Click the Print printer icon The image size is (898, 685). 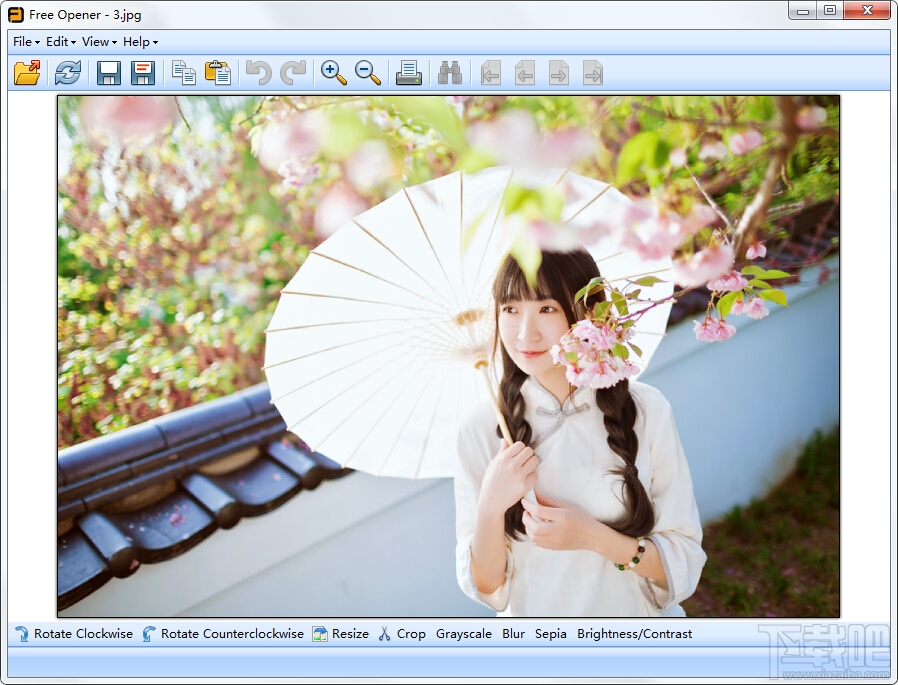pyautogui.click(x=409, y=73)
